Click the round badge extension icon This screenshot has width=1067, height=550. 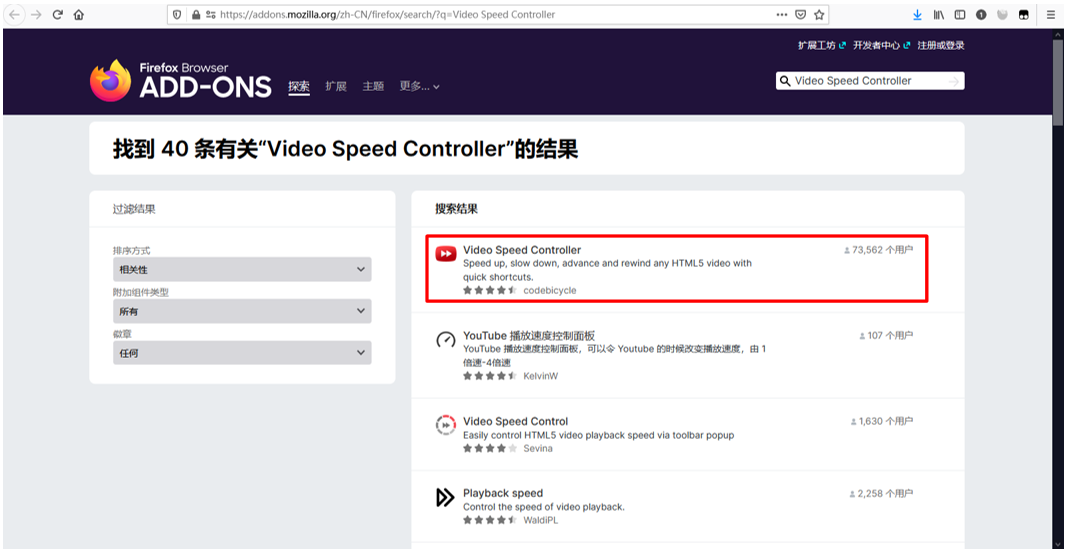pos(981,14)
